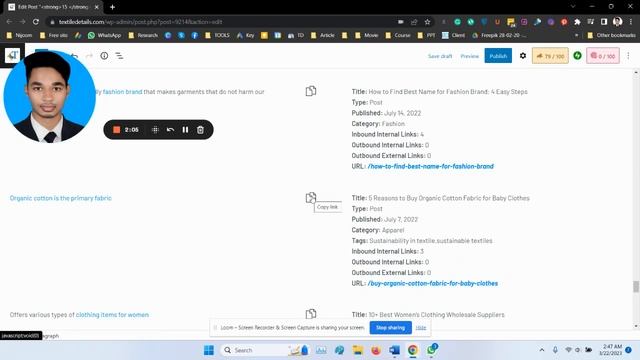Open Chrome from the taskbar
The height and width of the screenshot is (360, 640).
coord(413,350)
